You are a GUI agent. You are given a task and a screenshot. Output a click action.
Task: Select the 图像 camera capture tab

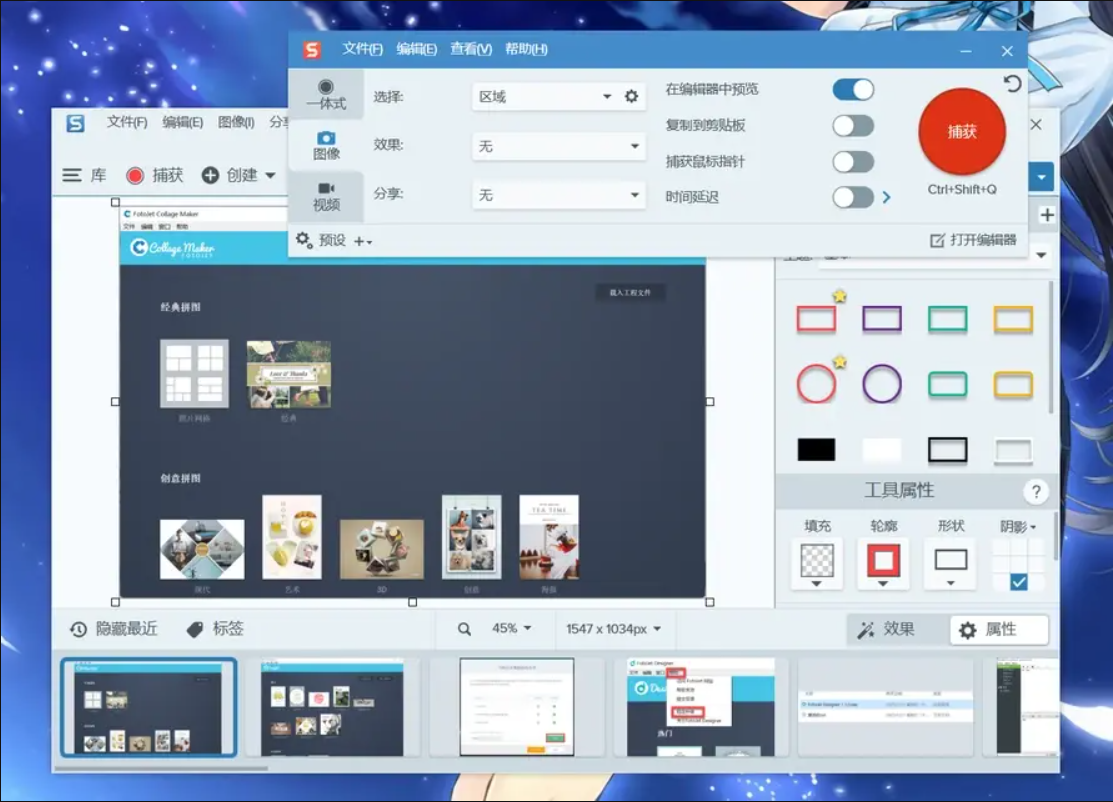326,145
